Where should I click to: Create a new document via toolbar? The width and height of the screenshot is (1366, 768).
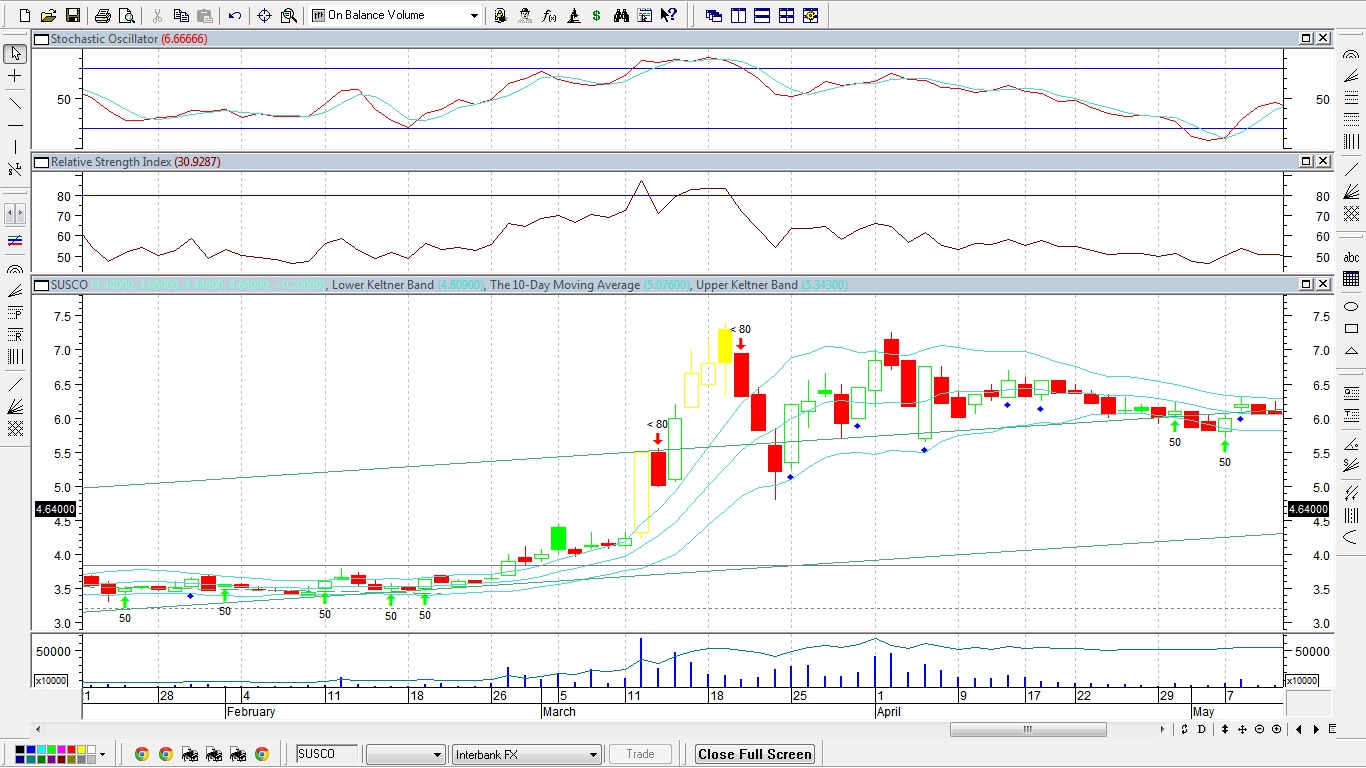pos(25,15)
